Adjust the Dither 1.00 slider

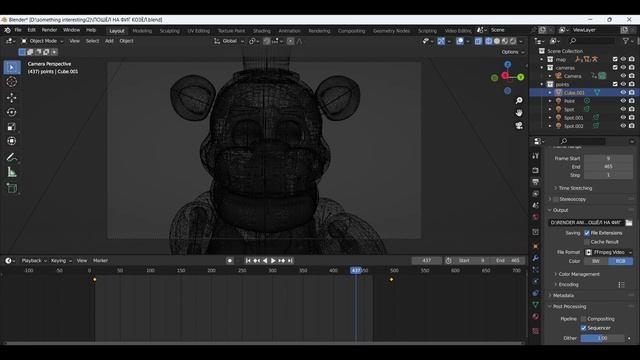coord(602,338)
